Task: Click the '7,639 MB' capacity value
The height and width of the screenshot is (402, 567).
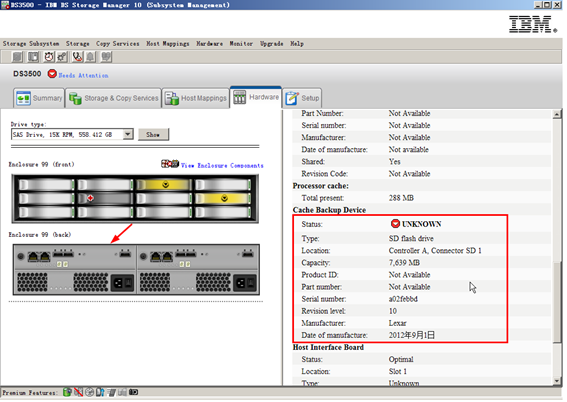Action: tap(404, 262)
